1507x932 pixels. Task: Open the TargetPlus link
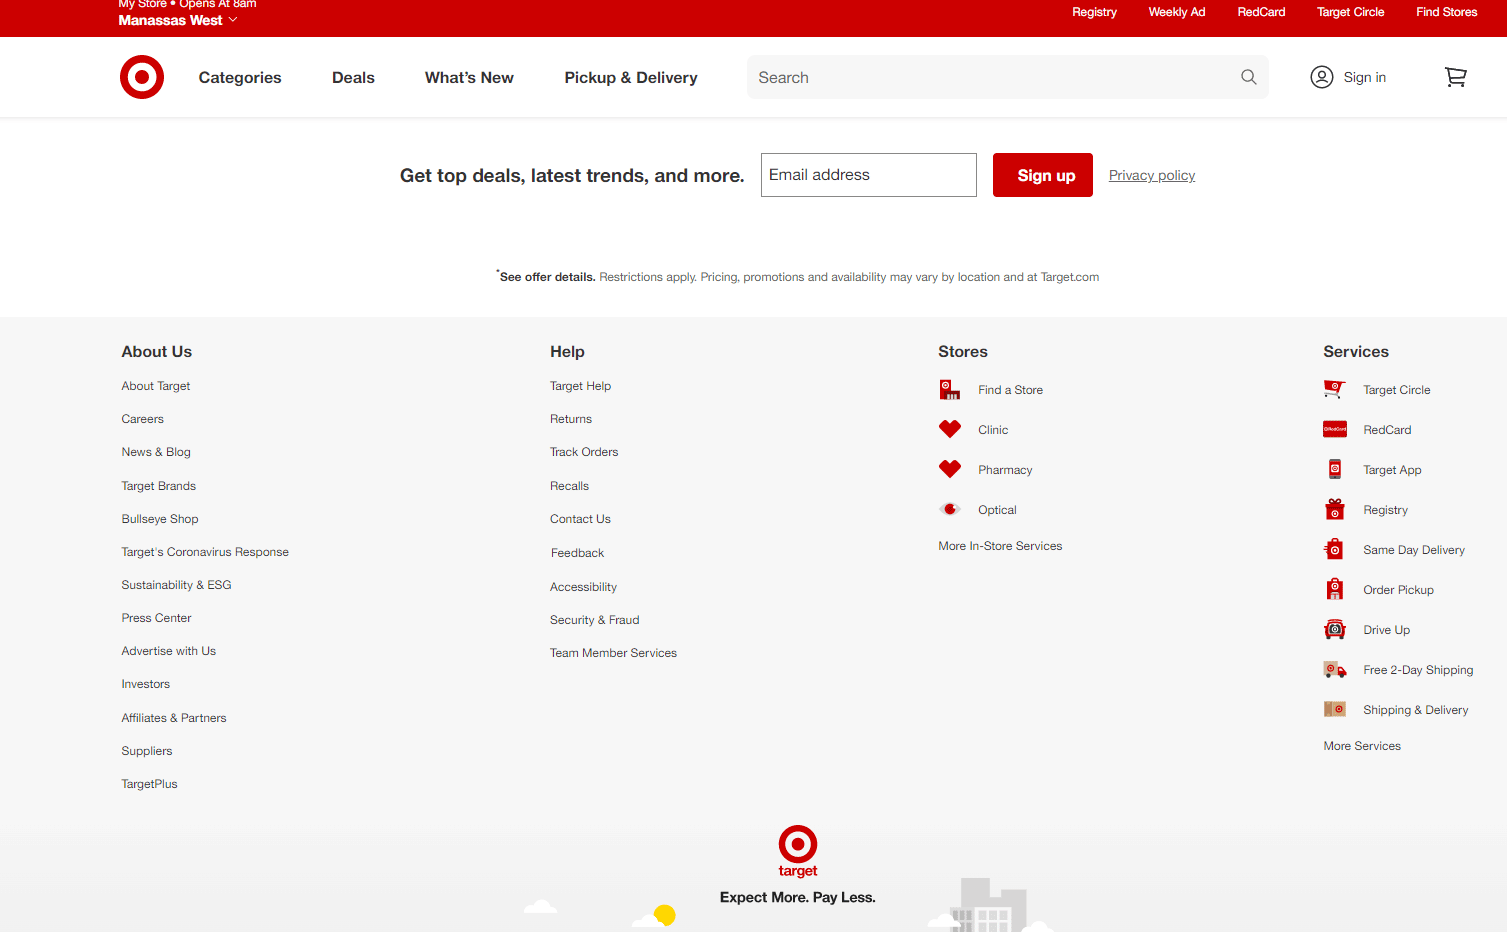point(149,784)
